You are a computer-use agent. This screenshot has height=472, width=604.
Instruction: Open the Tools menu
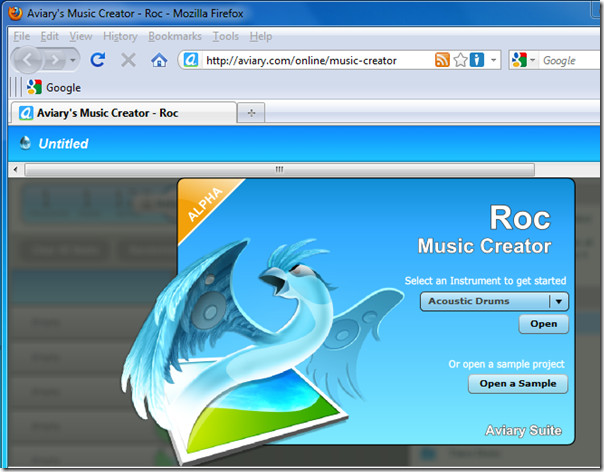225,36
